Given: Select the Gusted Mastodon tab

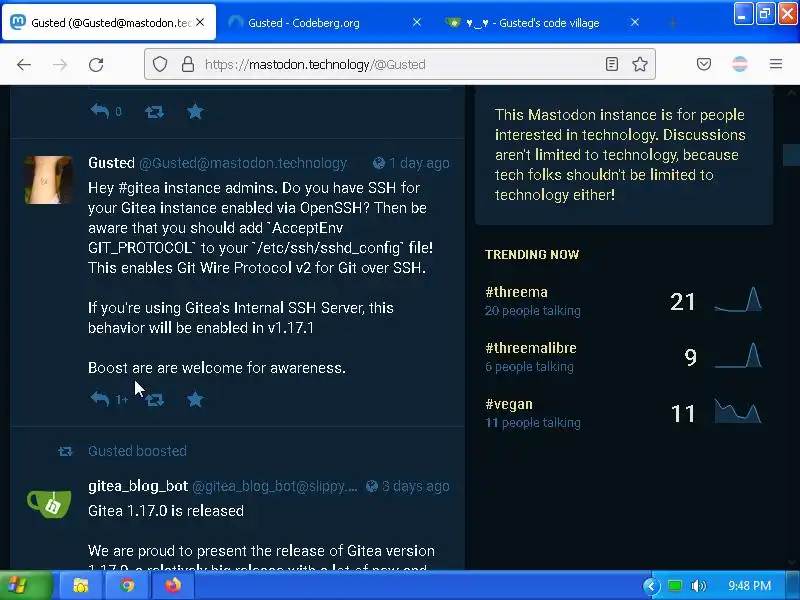Looking at the screenshot, I should [109, 22].
